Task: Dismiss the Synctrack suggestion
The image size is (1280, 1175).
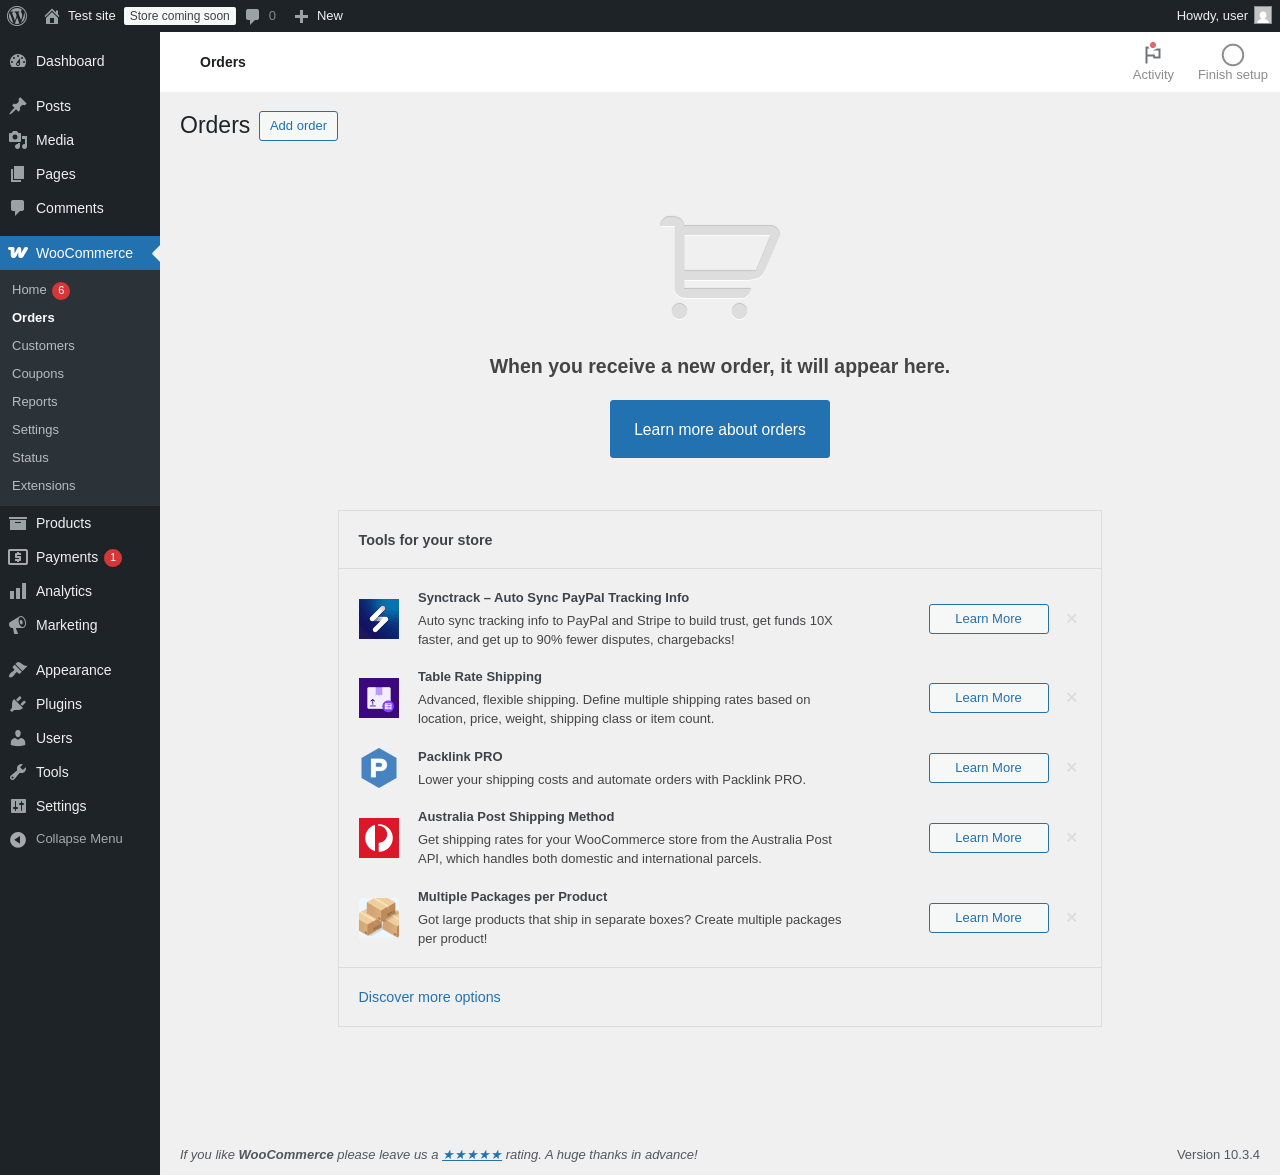Action: (1071, 619)
